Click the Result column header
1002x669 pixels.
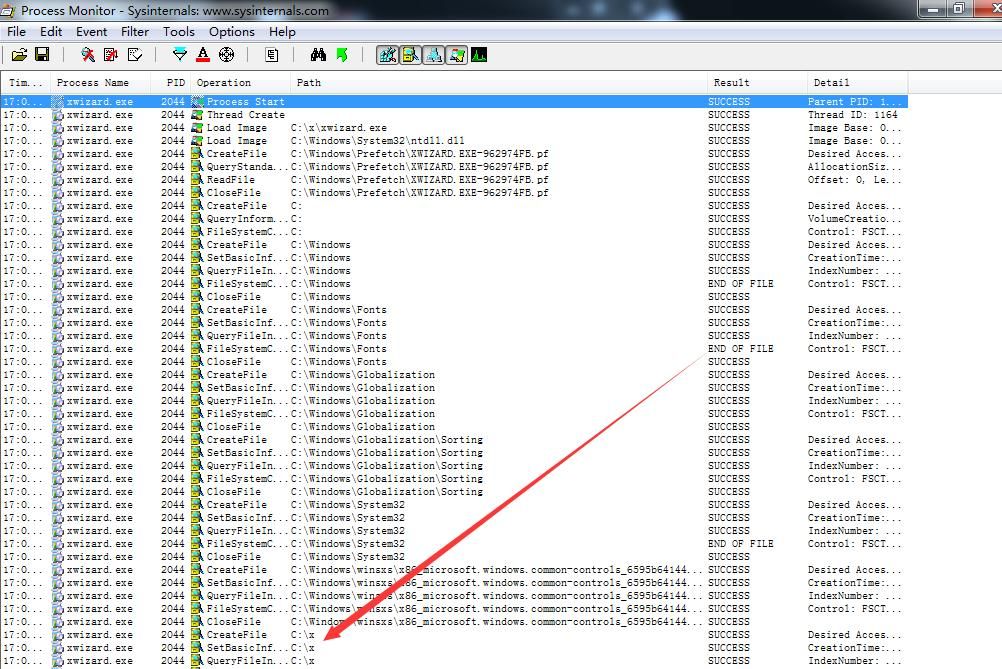[758, 82]
